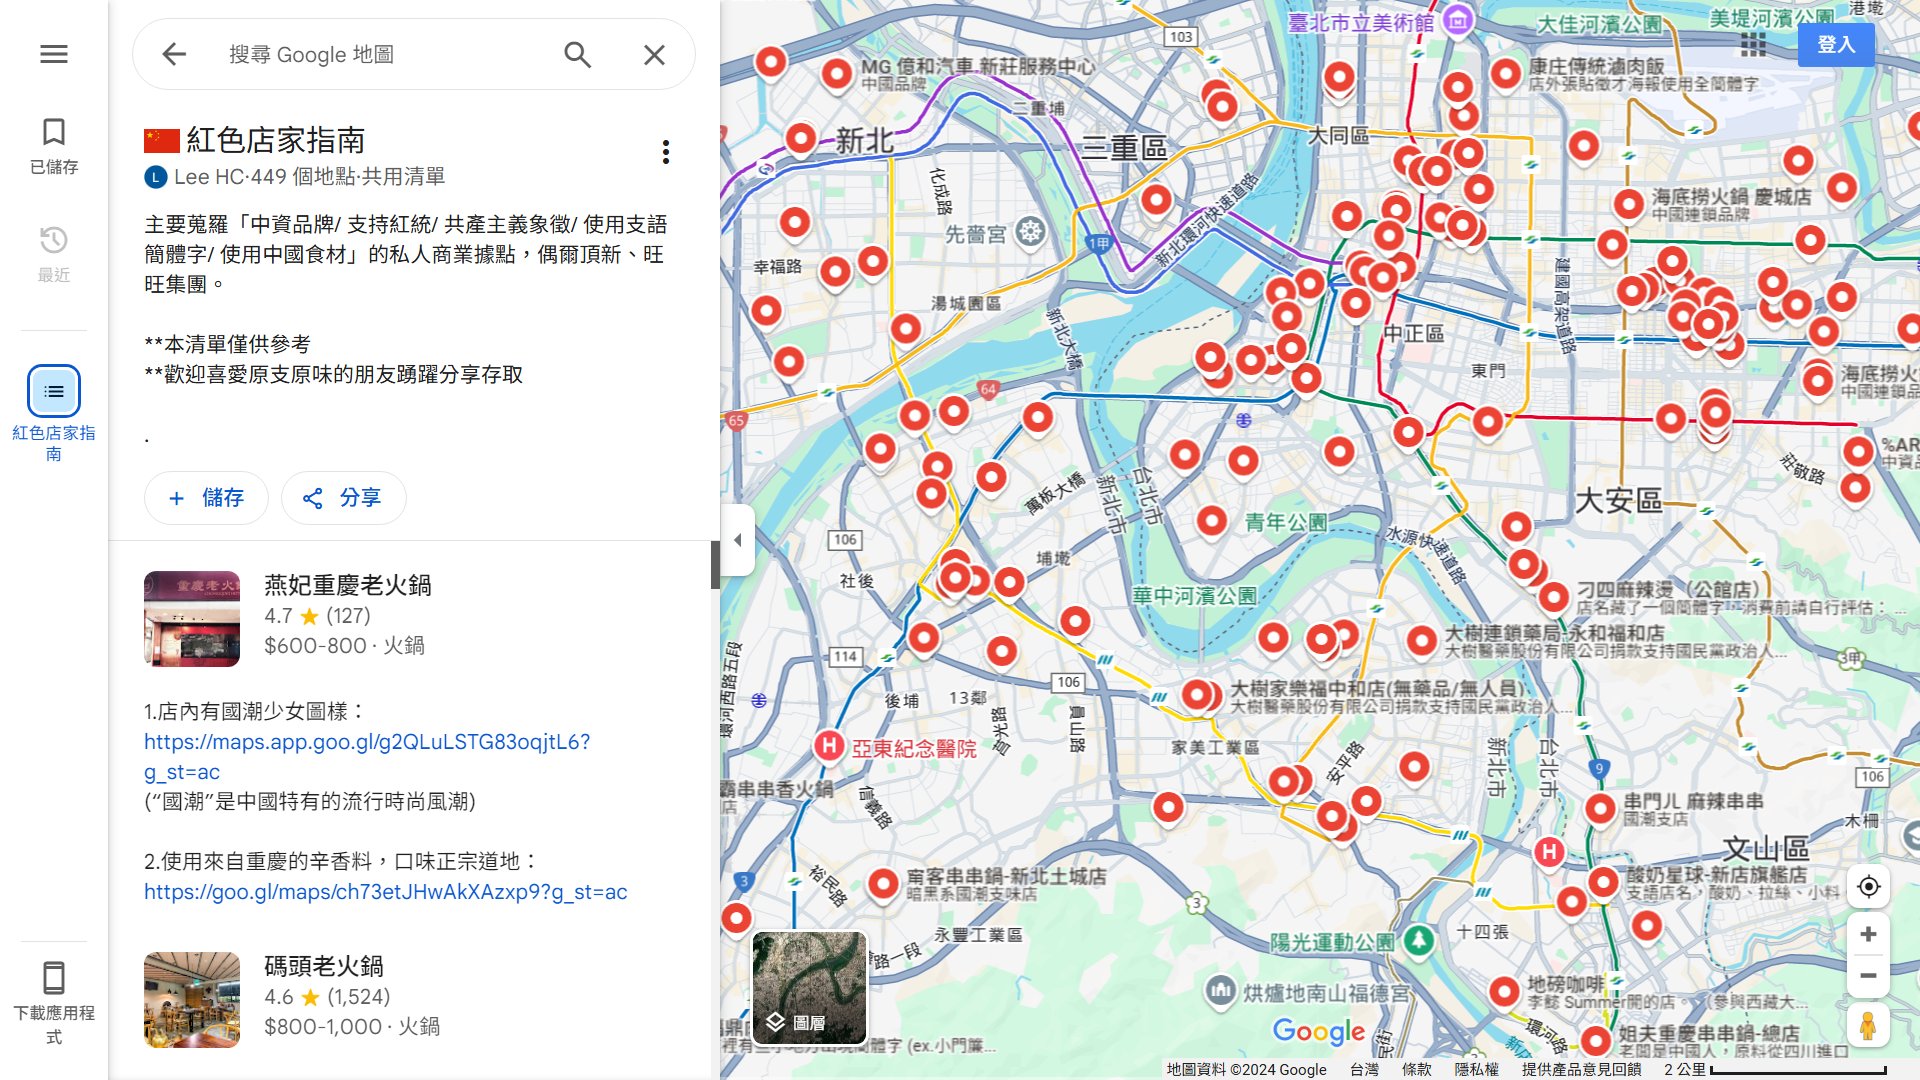
Task: Share the list with 分享 button
Action: click(x=343, y=498)
